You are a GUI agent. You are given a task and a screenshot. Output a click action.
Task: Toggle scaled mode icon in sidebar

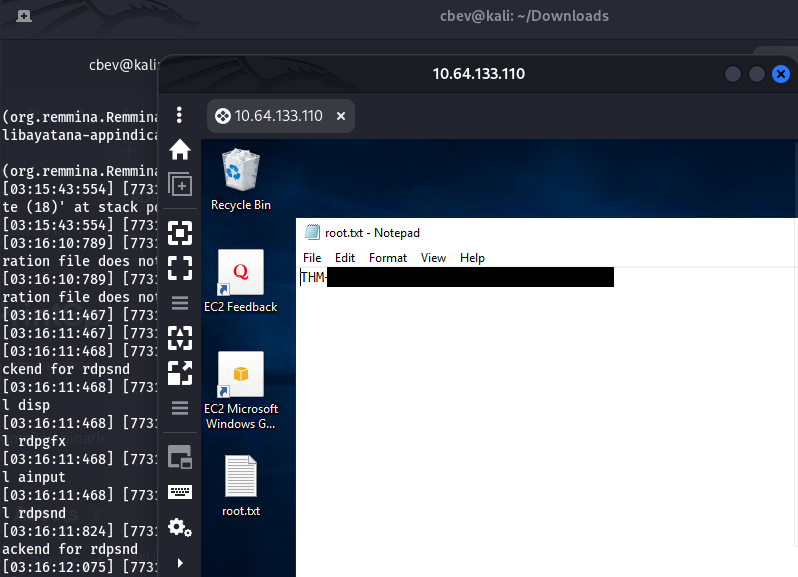coord(180,373)
